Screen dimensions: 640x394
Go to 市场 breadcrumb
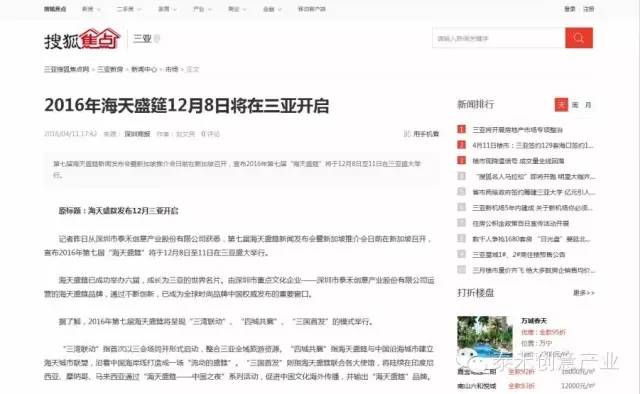pyautogui.click(x=171, y=69)
